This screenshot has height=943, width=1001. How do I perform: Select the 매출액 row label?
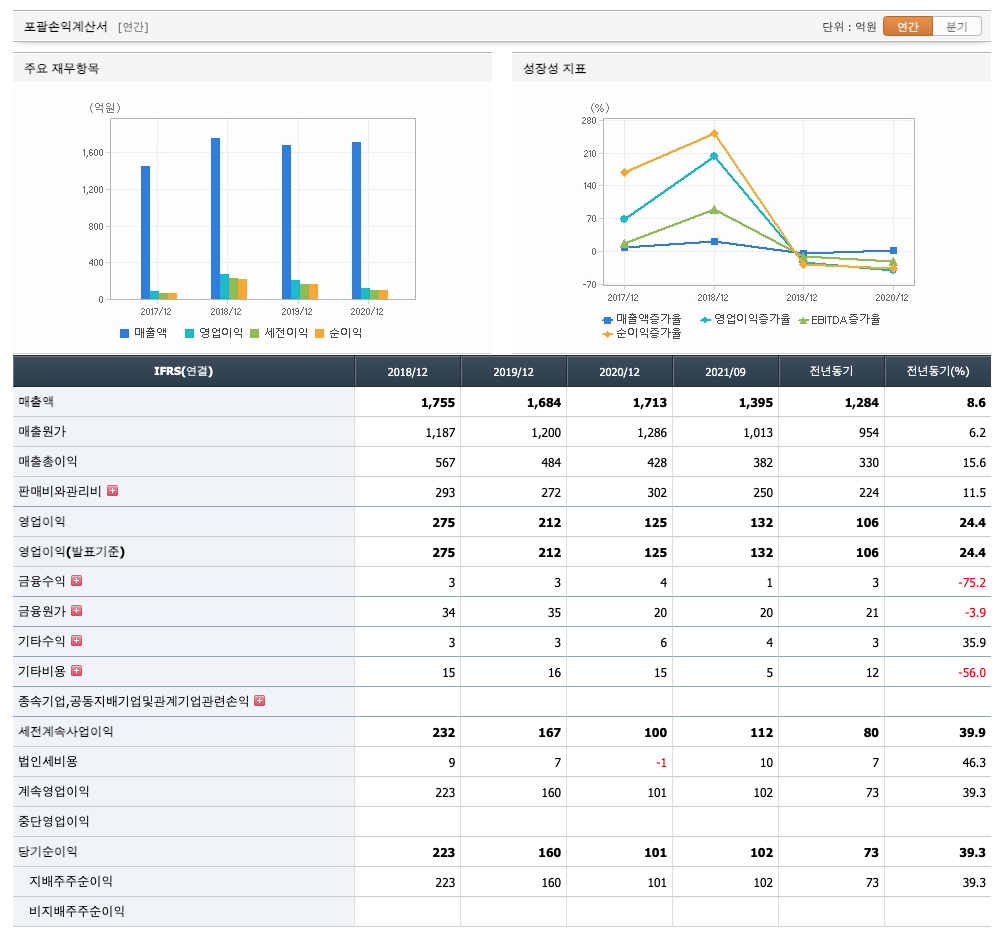tap(36, 402)
